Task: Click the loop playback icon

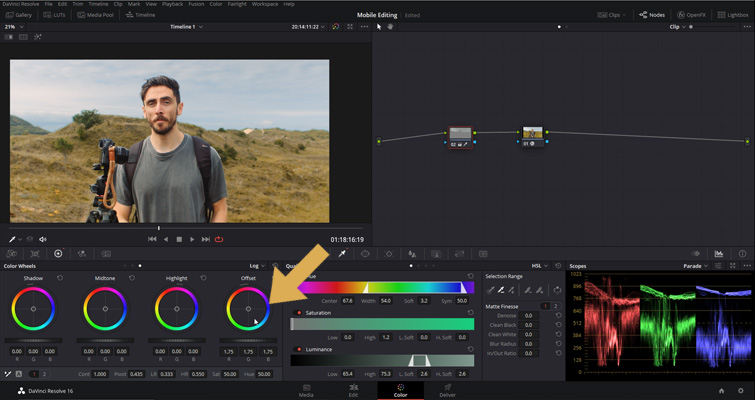Action: (x=219, y=239)
